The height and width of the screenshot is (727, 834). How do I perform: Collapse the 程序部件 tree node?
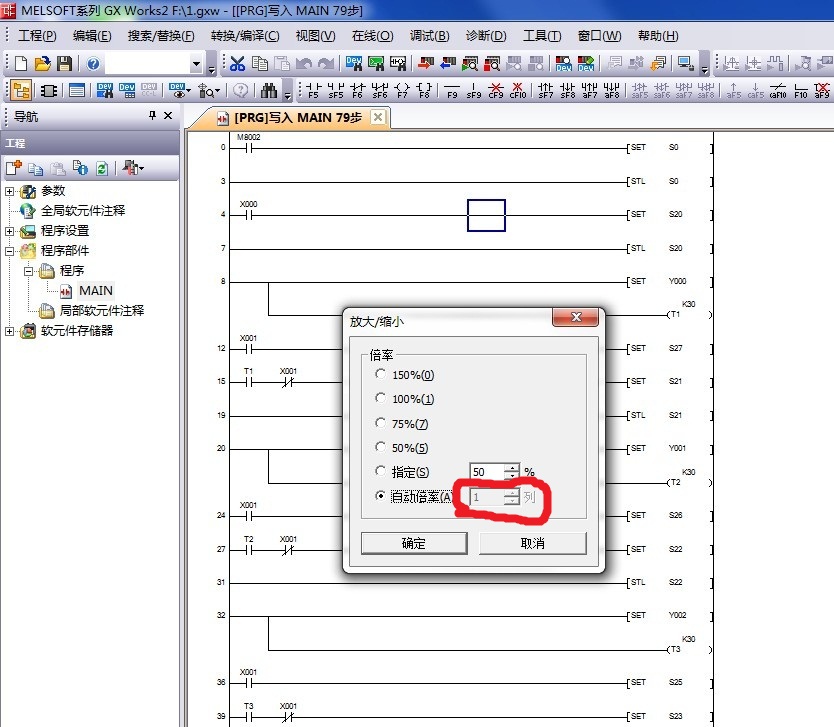point(10,251)
